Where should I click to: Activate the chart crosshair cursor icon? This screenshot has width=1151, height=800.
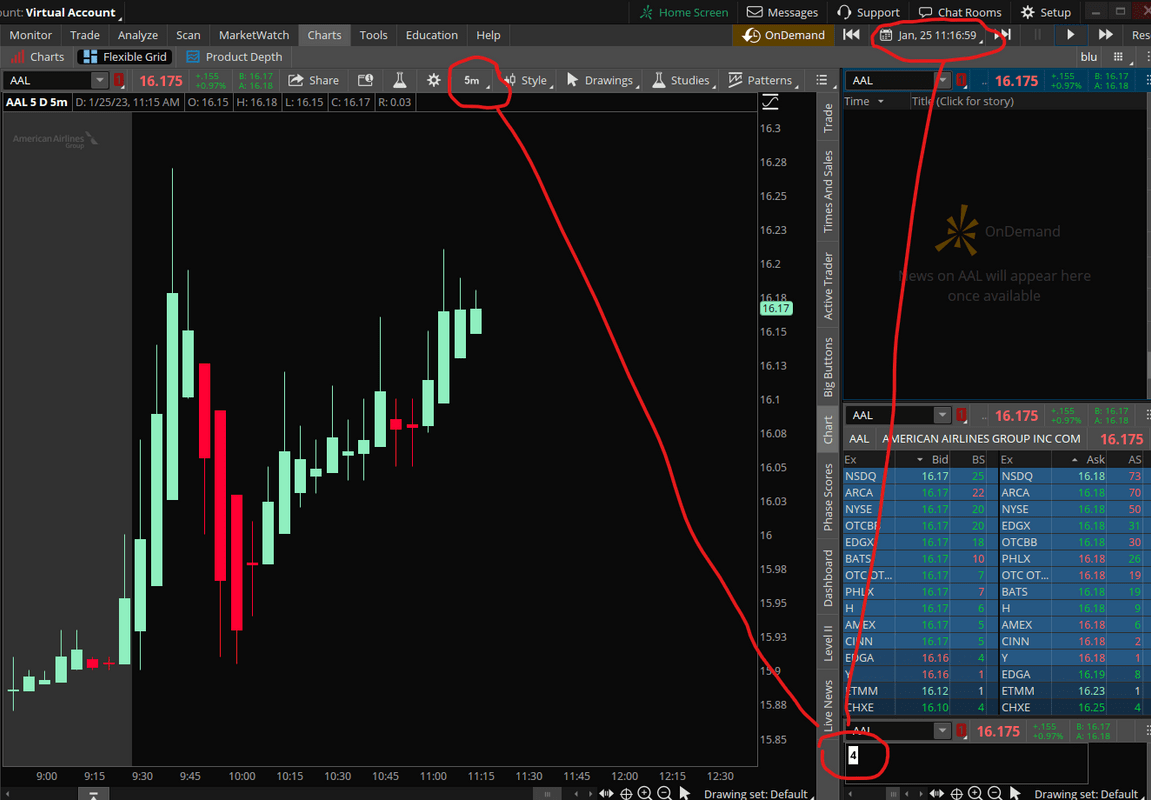pyautogui.click(x=626, y=793)
